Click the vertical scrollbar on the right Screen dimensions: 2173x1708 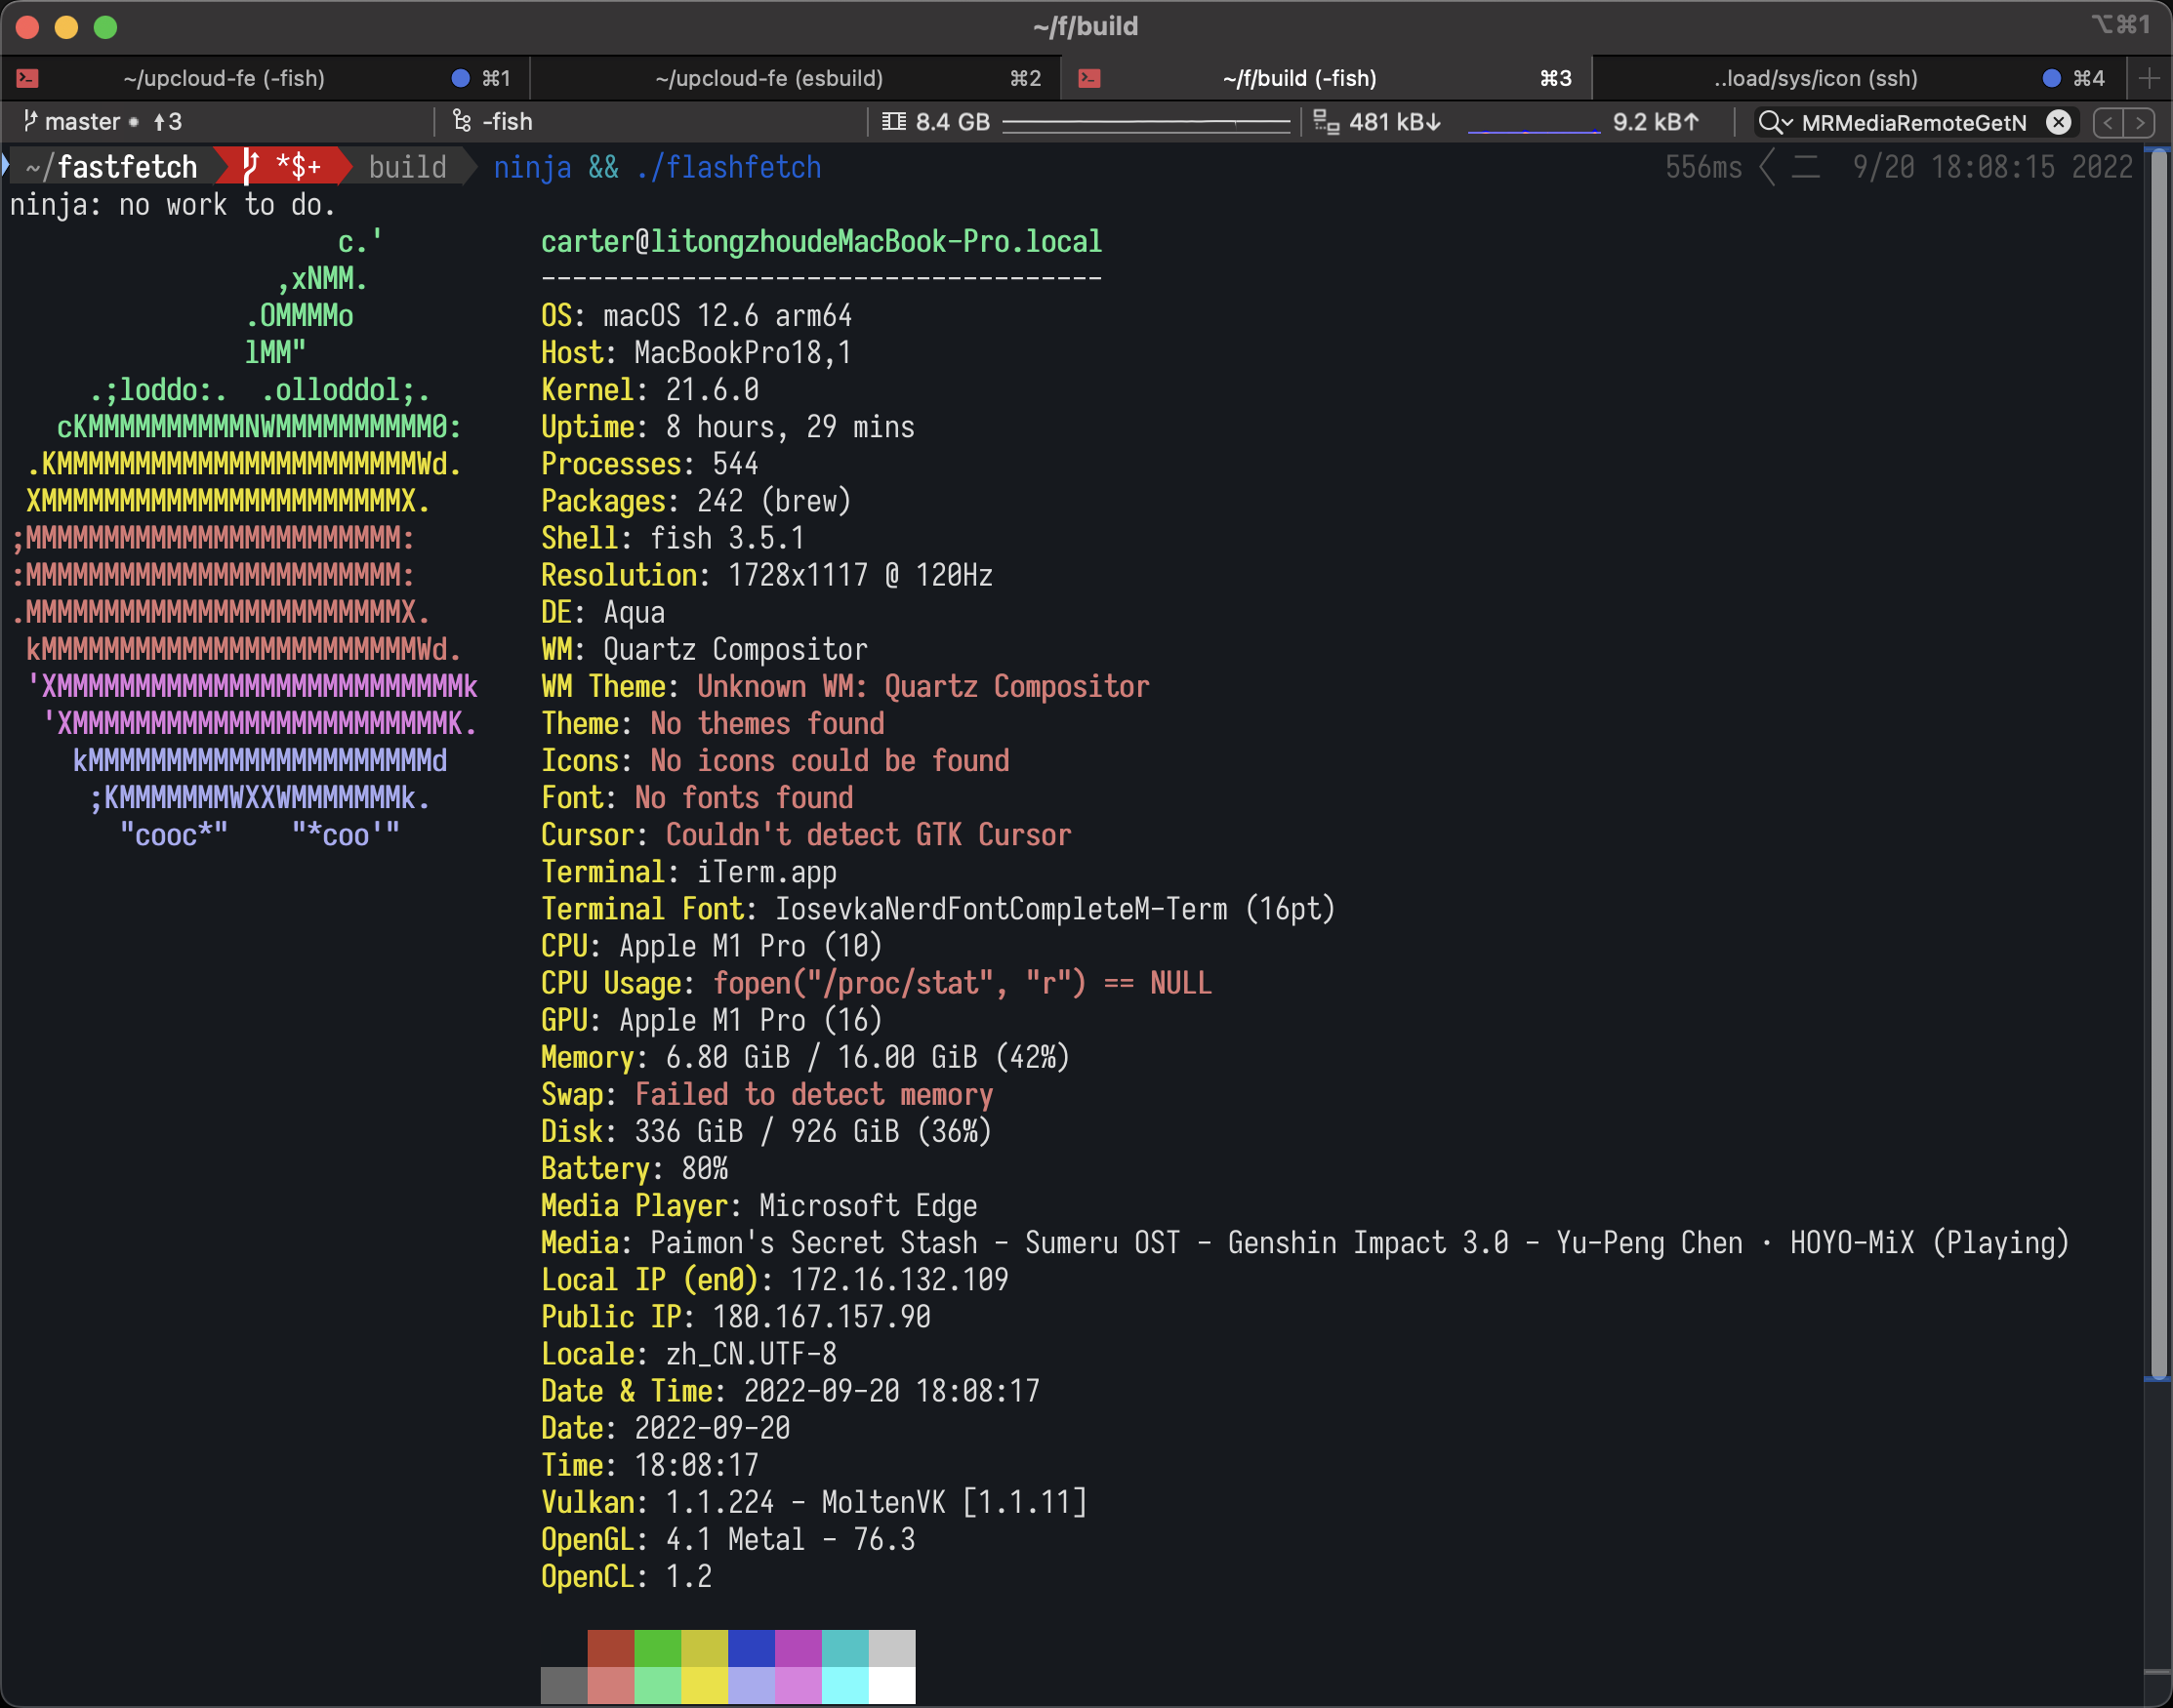pos(2158,760)
